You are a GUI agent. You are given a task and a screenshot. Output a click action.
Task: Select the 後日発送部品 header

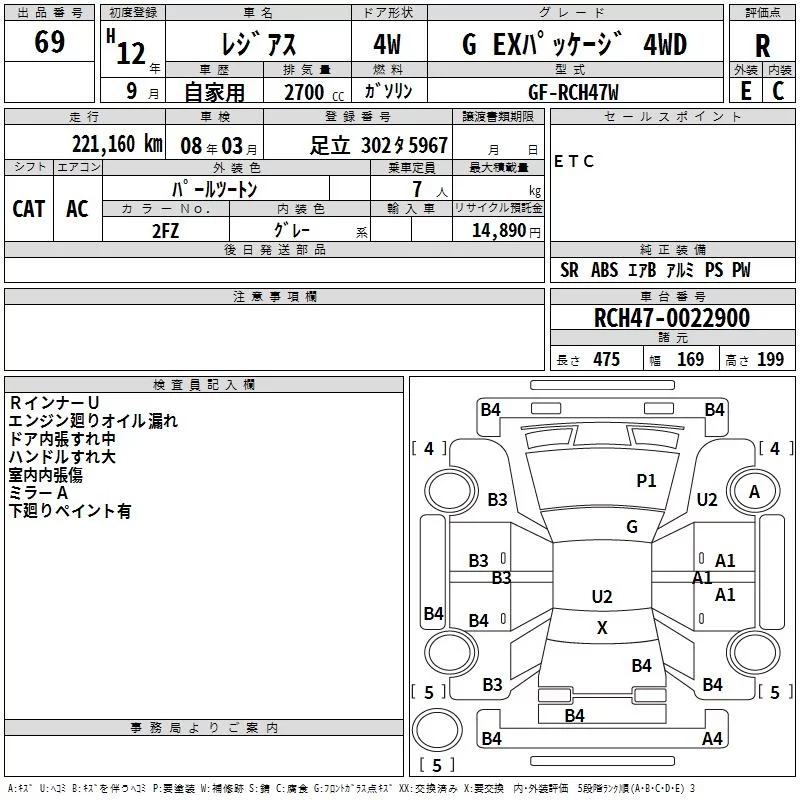click(x=274, y=249)
